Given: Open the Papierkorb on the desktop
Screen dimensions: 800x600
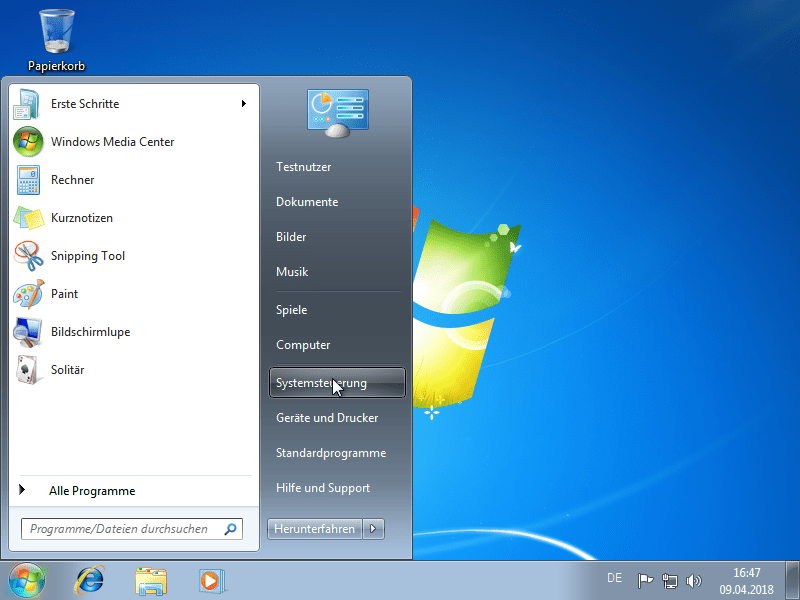Looking at the screenshot, I should coord(55,30).
